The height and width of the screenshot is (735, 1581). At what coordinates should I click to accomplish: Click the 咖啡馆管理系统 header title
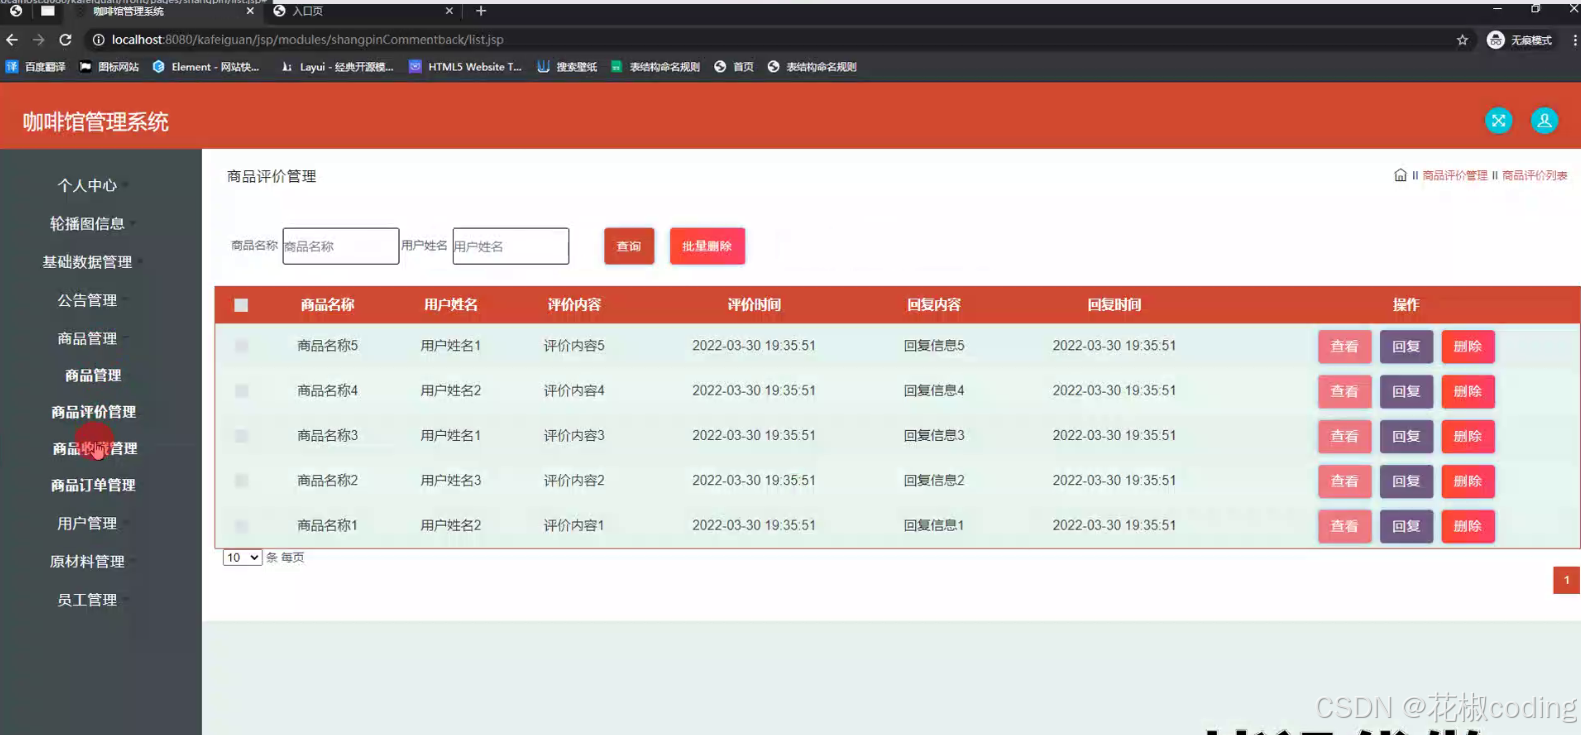[96, 122]
